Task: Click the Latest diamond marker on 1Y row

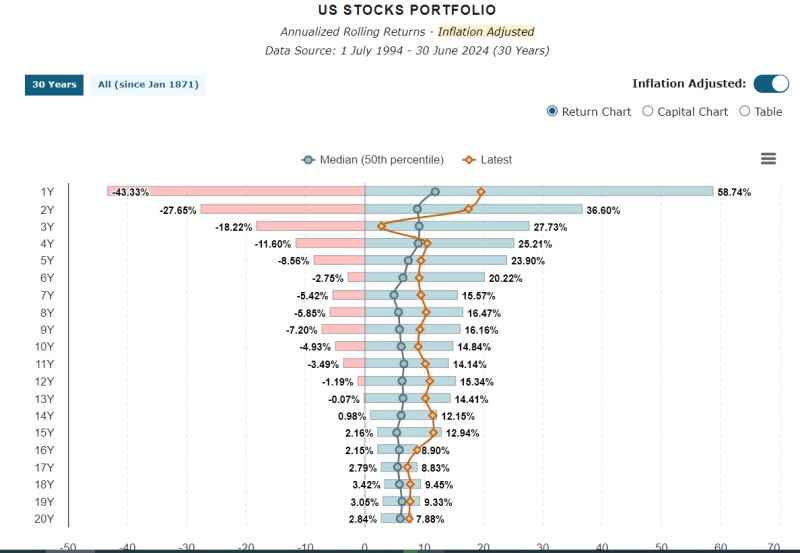Action: click(481, 192)
